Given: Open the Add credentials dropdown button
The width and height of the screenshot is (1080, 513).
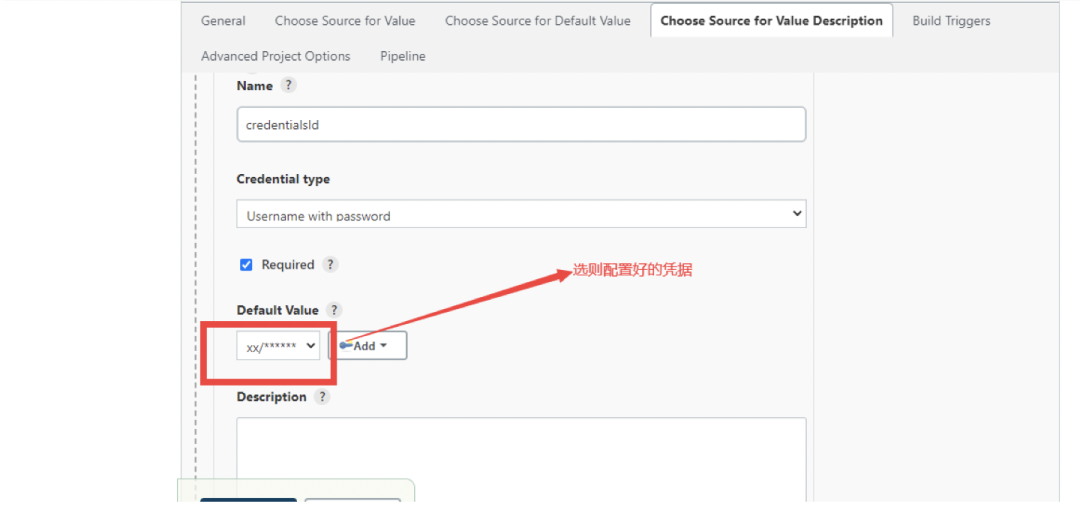Looking at the screenshot, I should tap(368, 346).
